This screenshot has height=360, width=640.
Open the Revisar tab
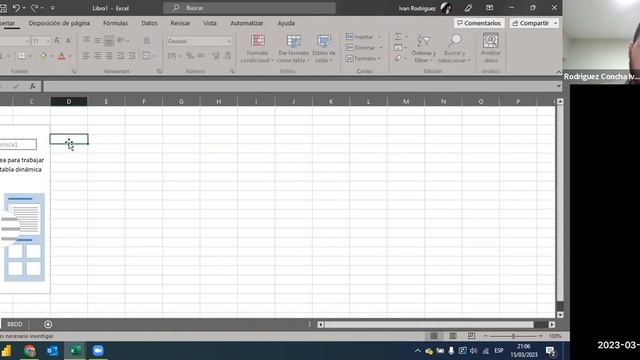[x=180, y=23]
